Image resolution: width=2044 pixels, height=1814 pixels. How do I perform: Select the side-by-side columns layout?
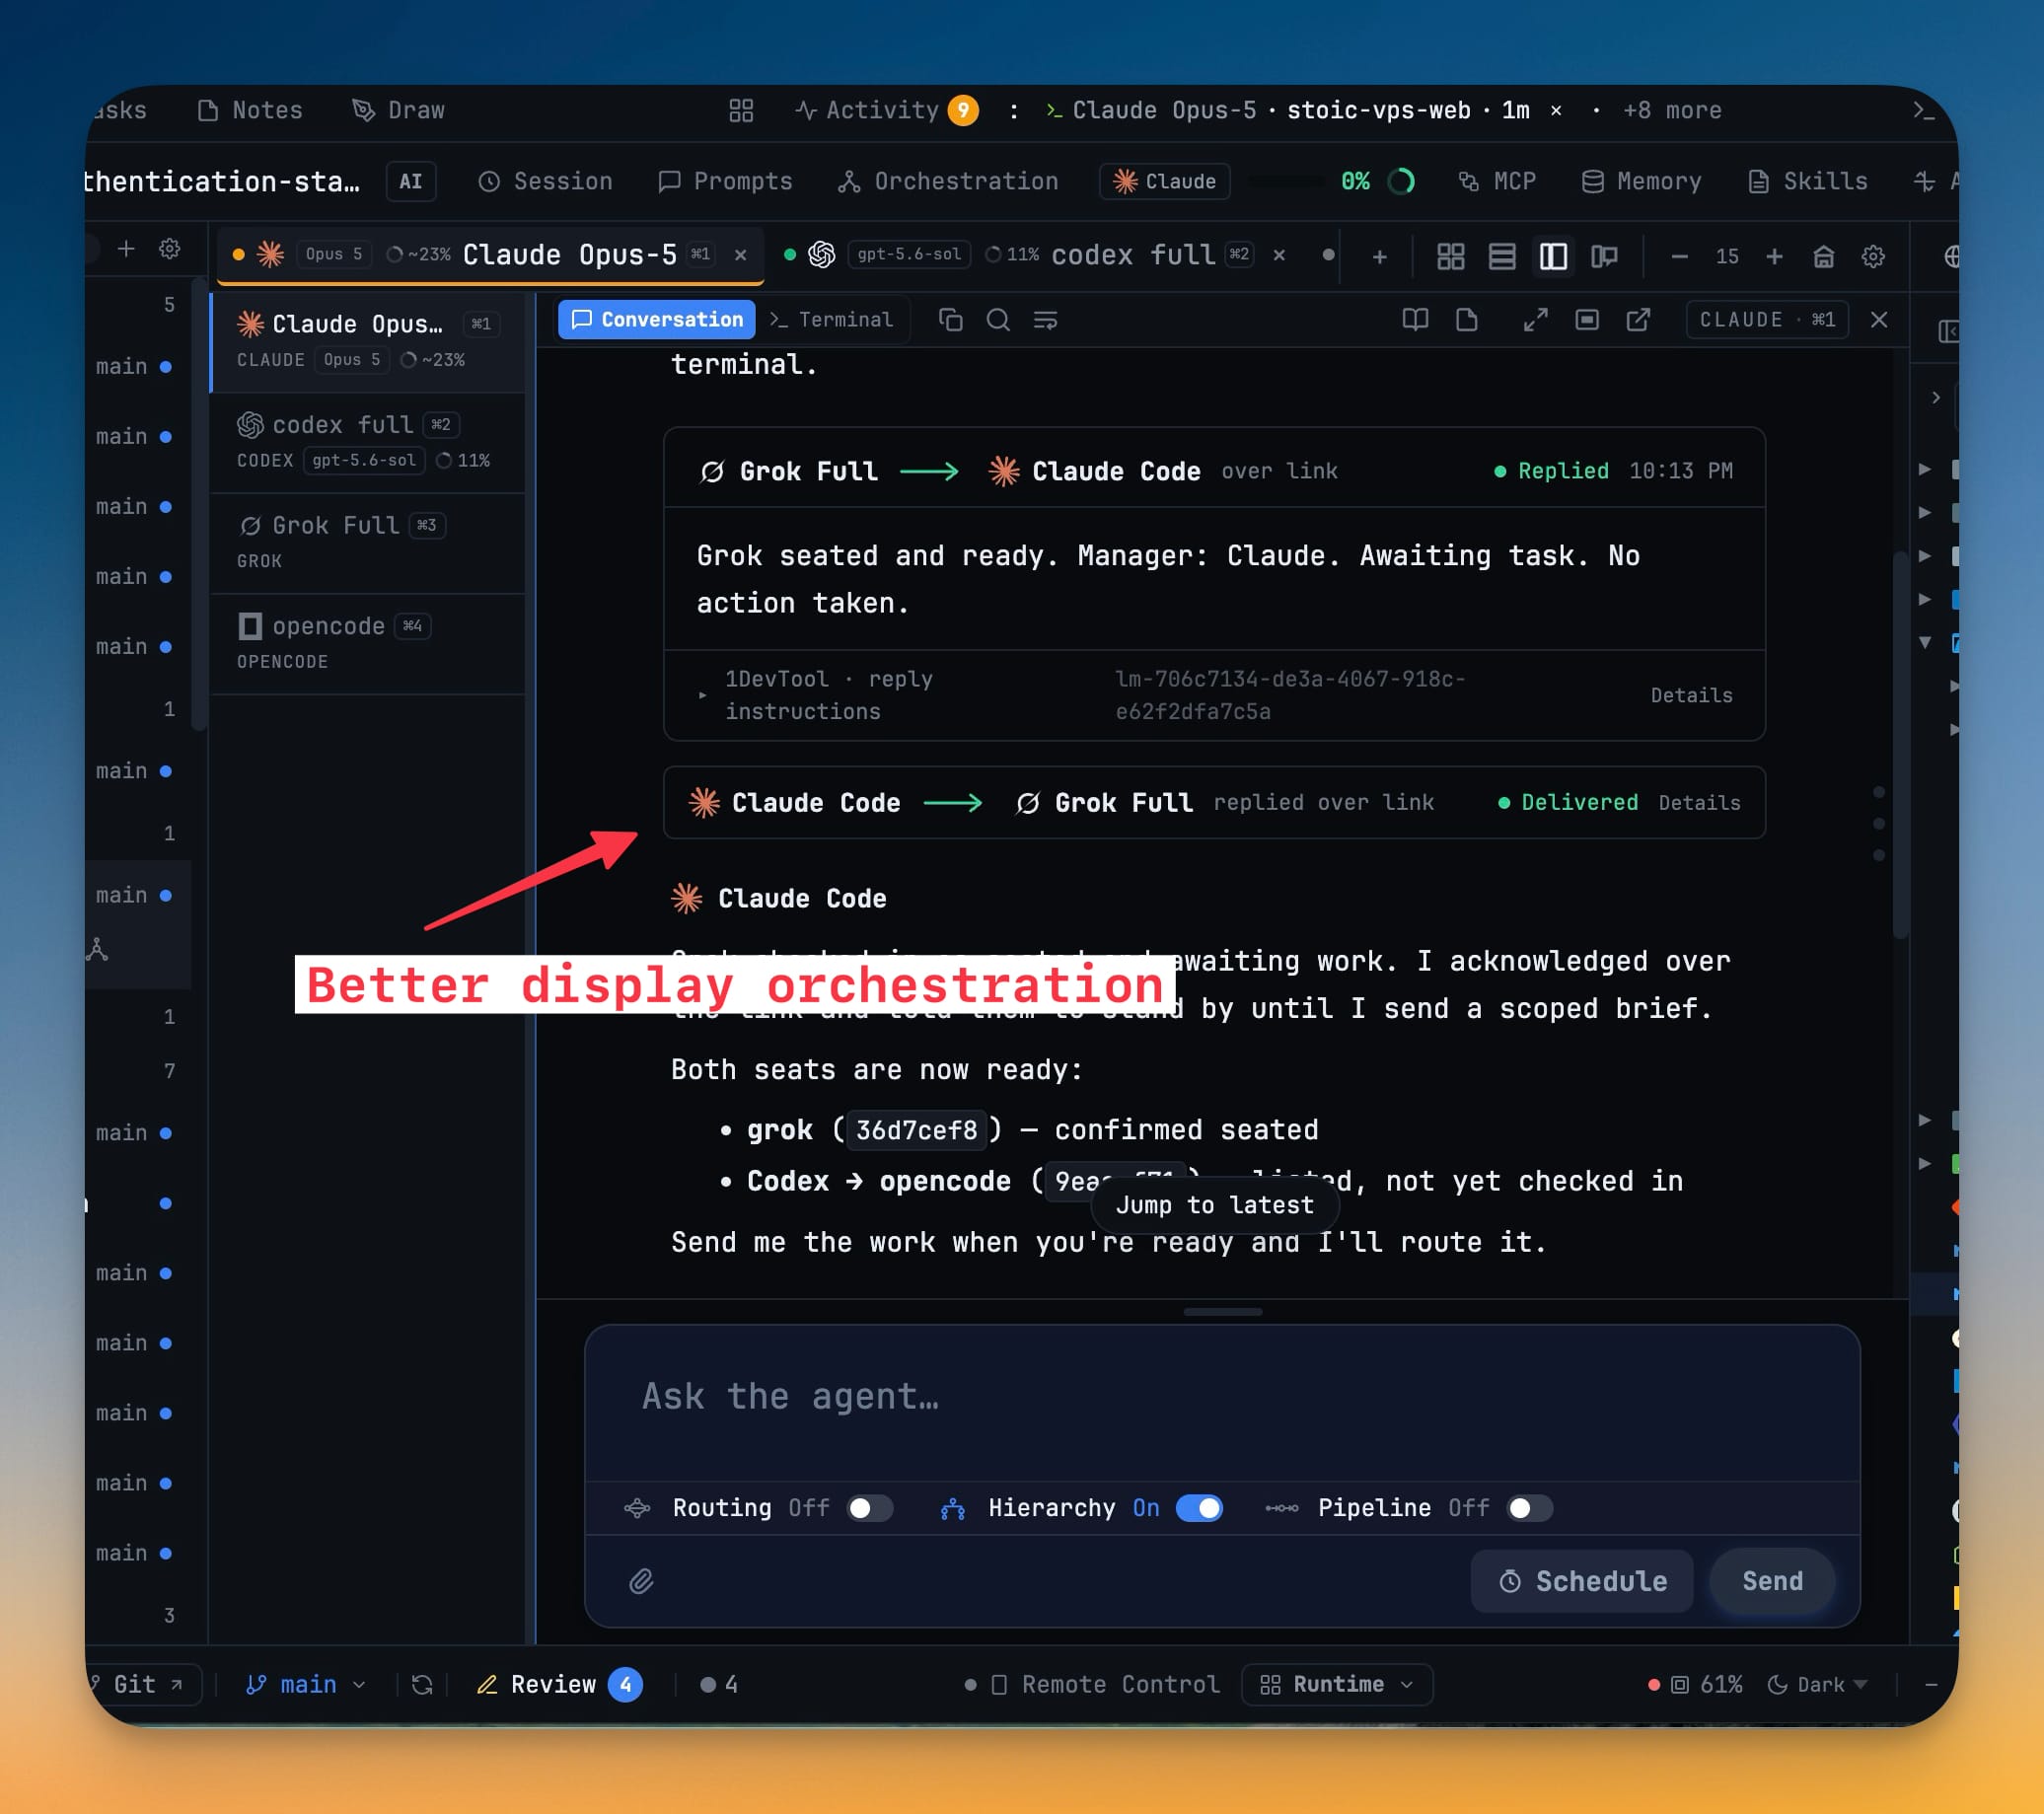[x=1553, y=257]
